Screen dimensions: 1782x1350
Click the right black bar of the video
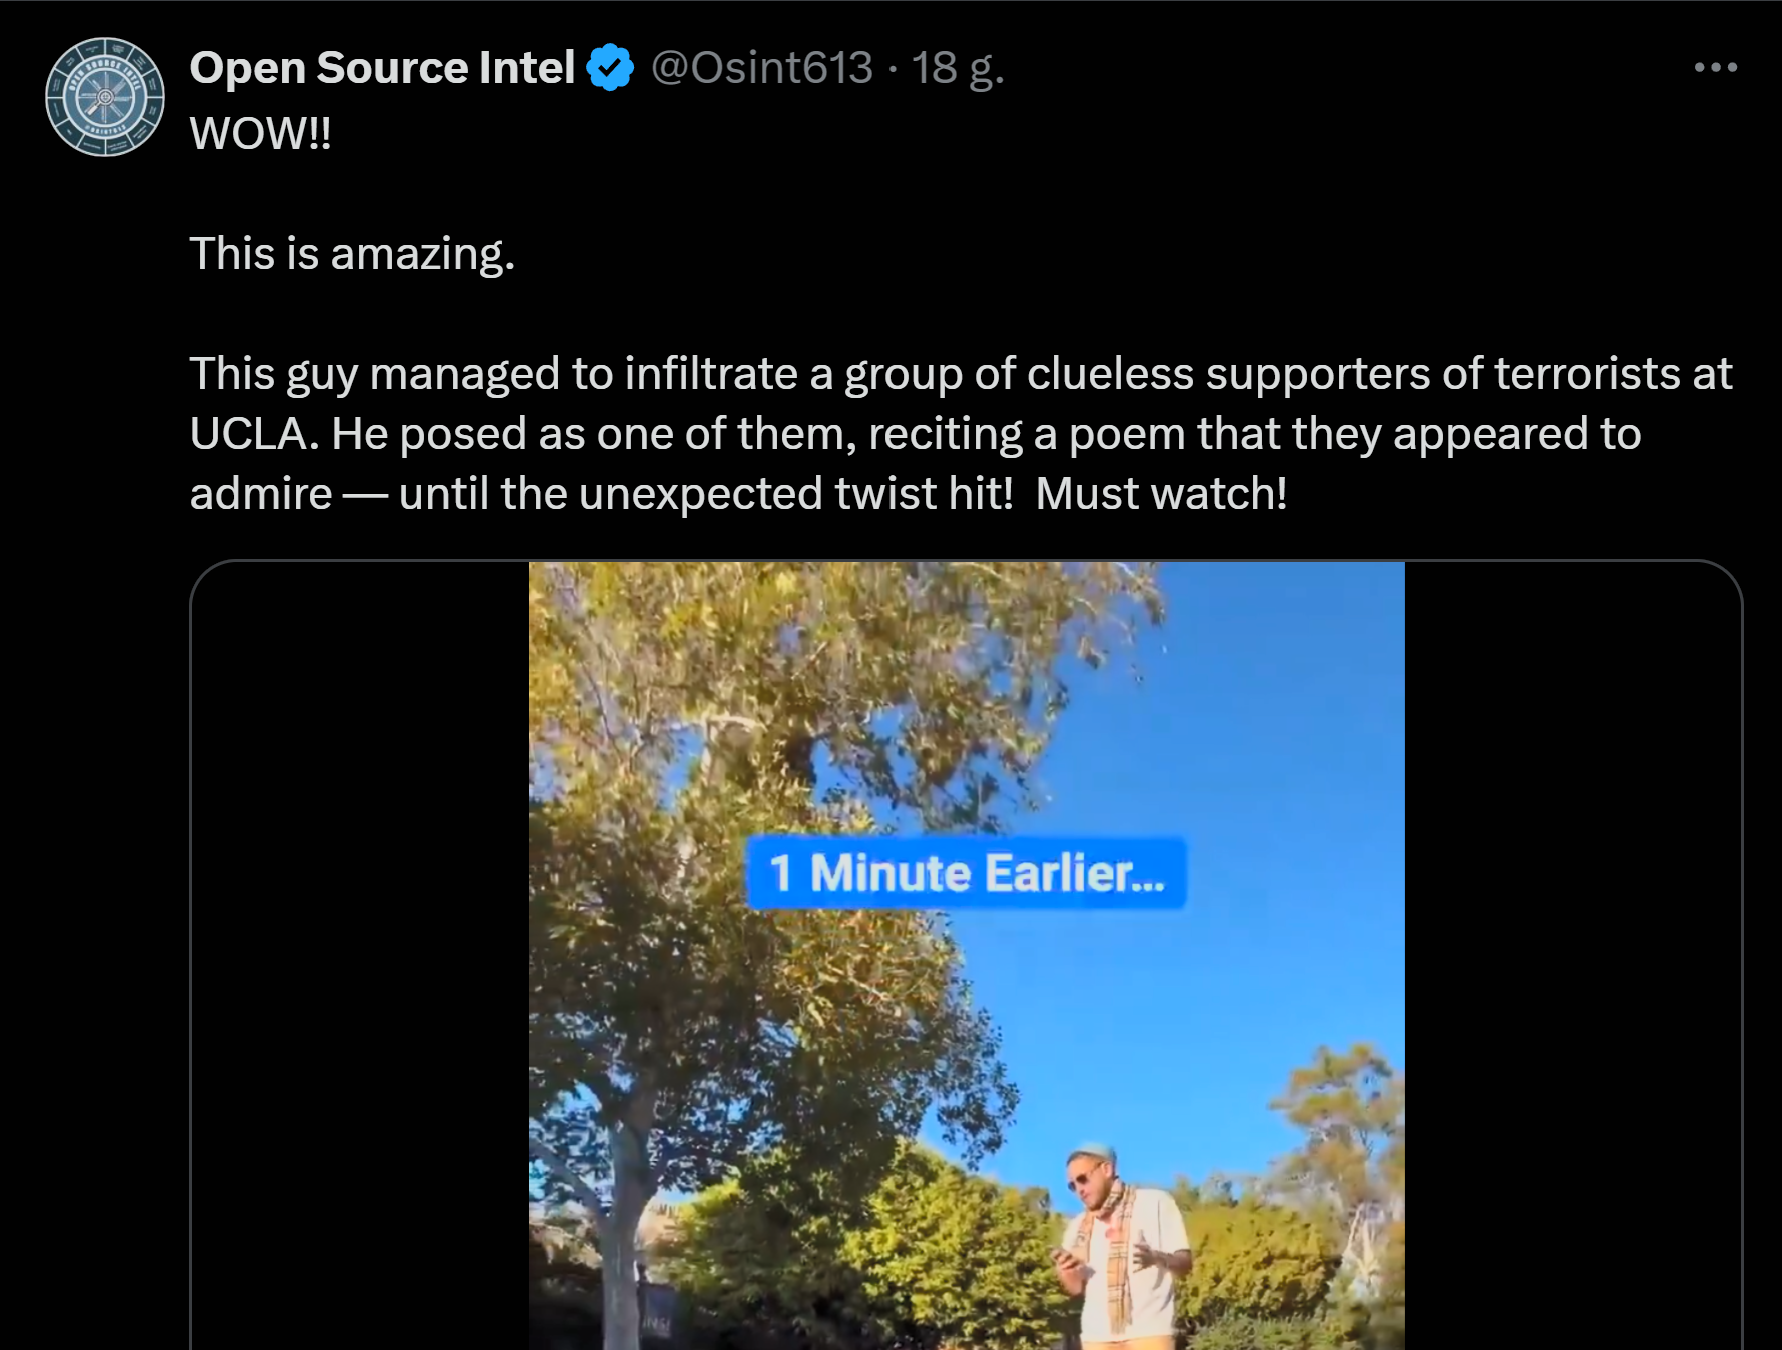click(1570, 950)
